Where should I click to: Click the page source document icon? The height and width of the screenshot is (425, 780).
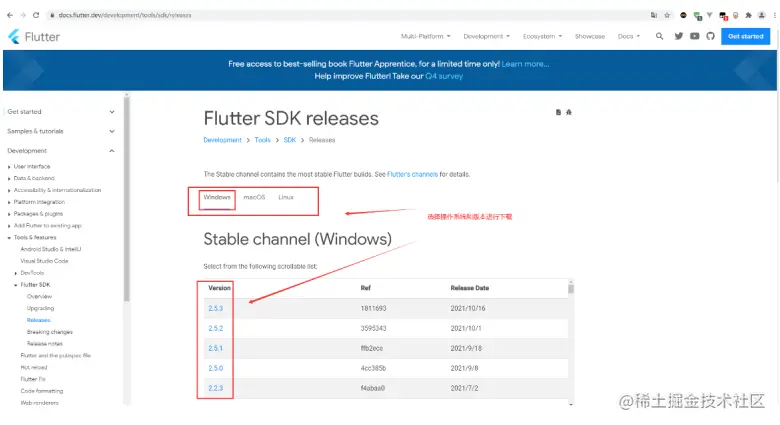pyautogui.click(x=558, y=112)
